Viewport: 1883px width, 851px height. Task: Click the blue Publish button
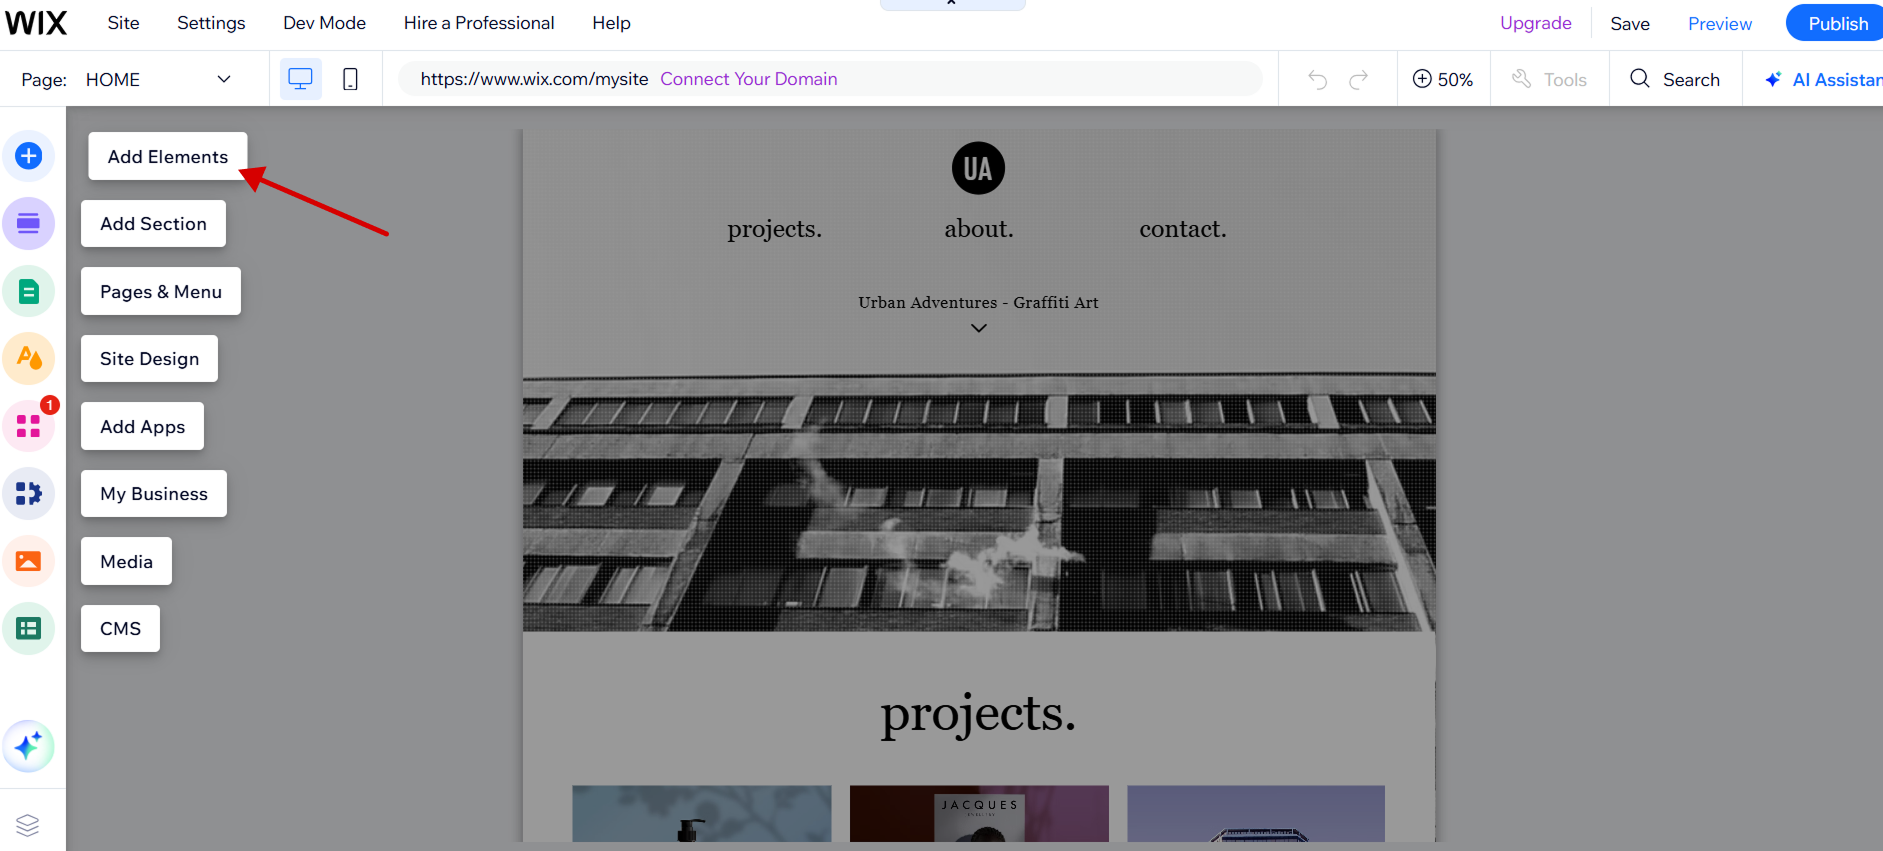1836,23
